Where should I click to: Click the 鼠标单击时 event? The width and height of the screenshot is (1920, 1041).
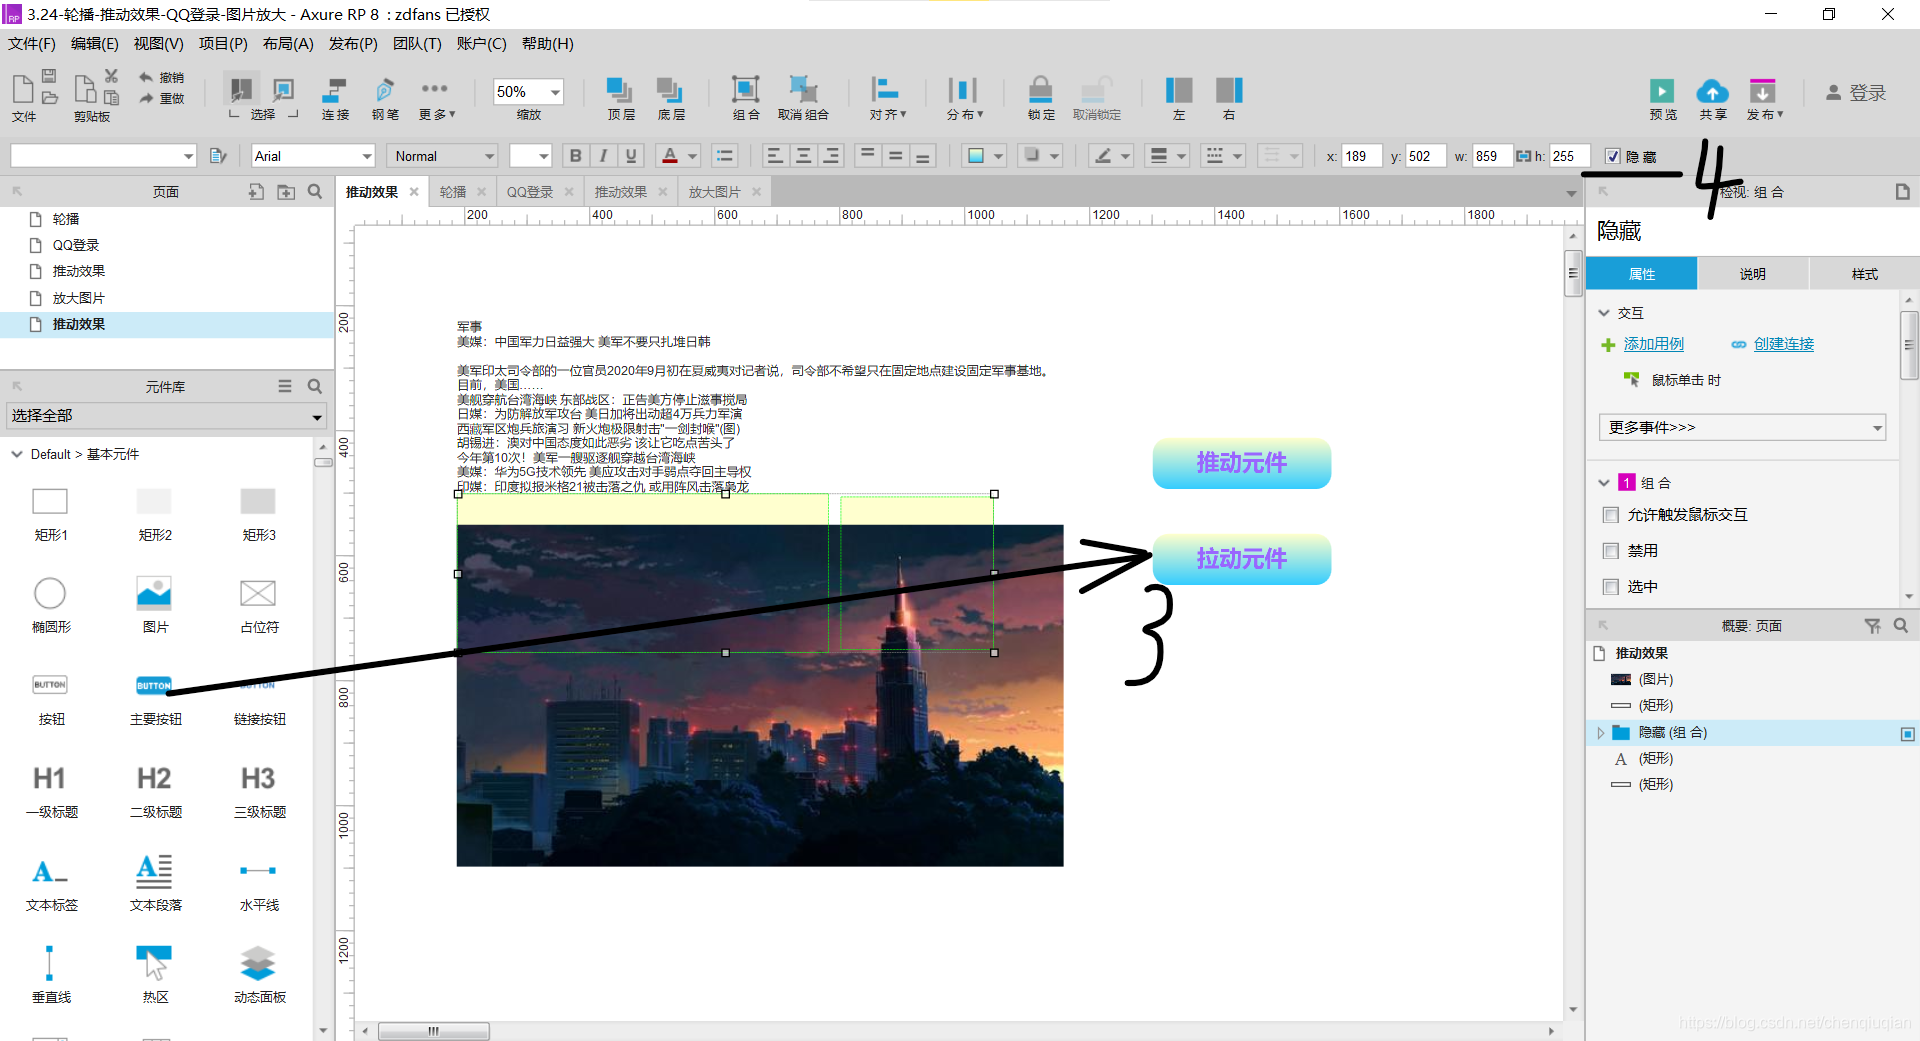click(x=1686, y=380)
